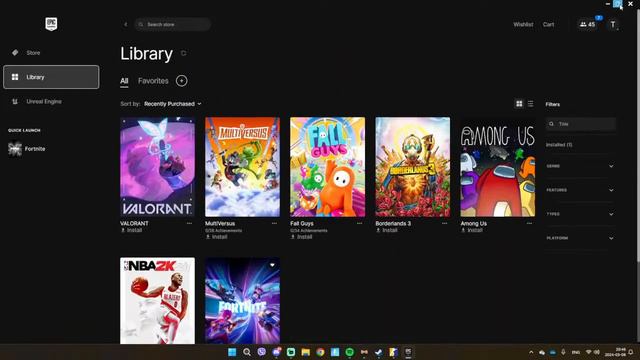Show hidden system tray icons
Viewport: 640px width, 360px height.
[x=531, y=352]
